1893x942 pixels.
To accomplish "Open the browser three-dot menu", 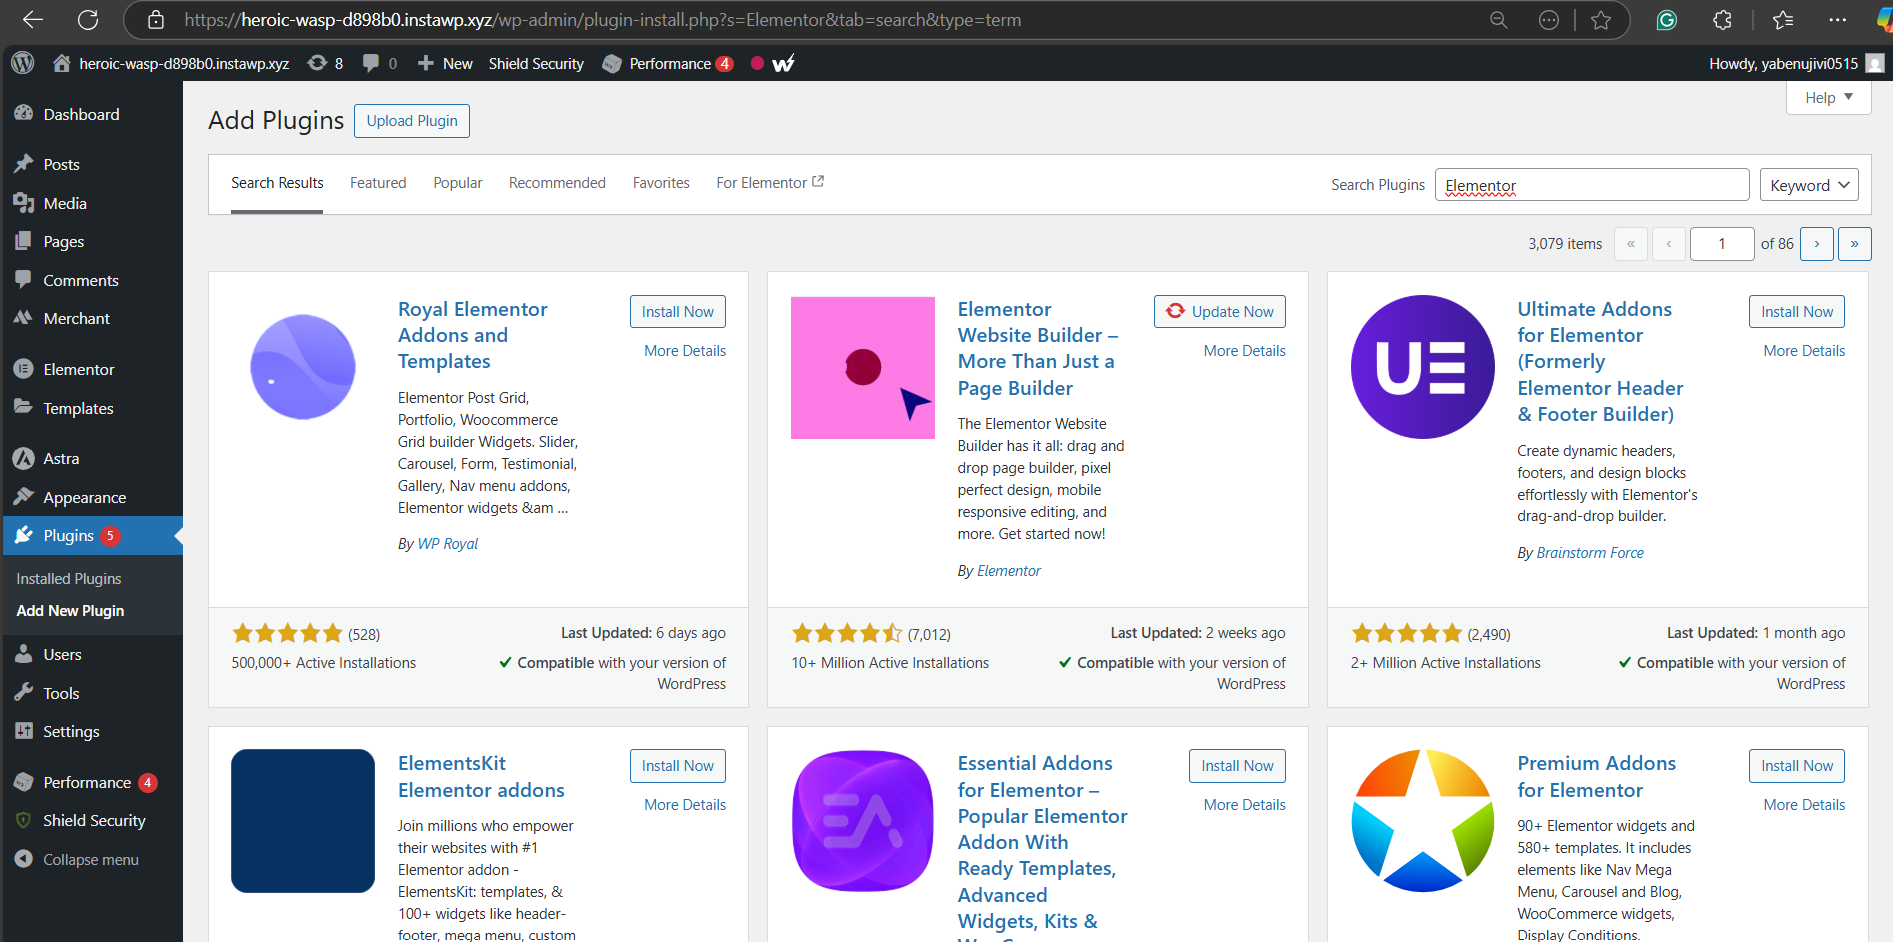I will click(1838, 20).
